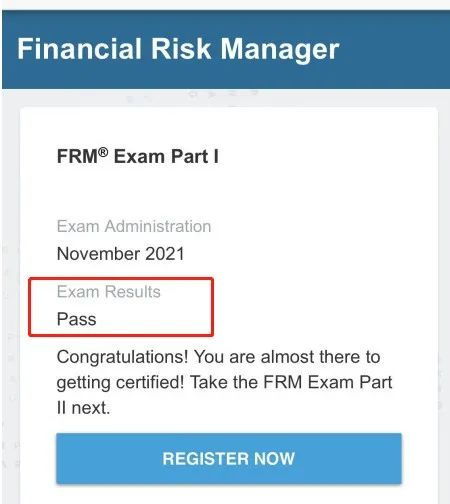Image resolution: width=450 pixels, height=504 pixels.
Task: Click the Congratulations message paragraph
Action: [224, 382]
